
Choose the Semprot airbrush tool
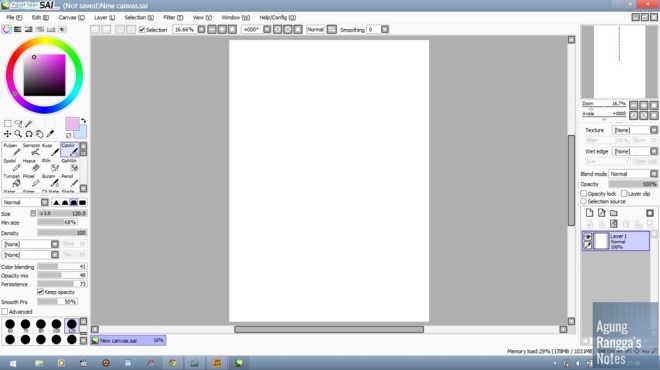coord(31,149)
